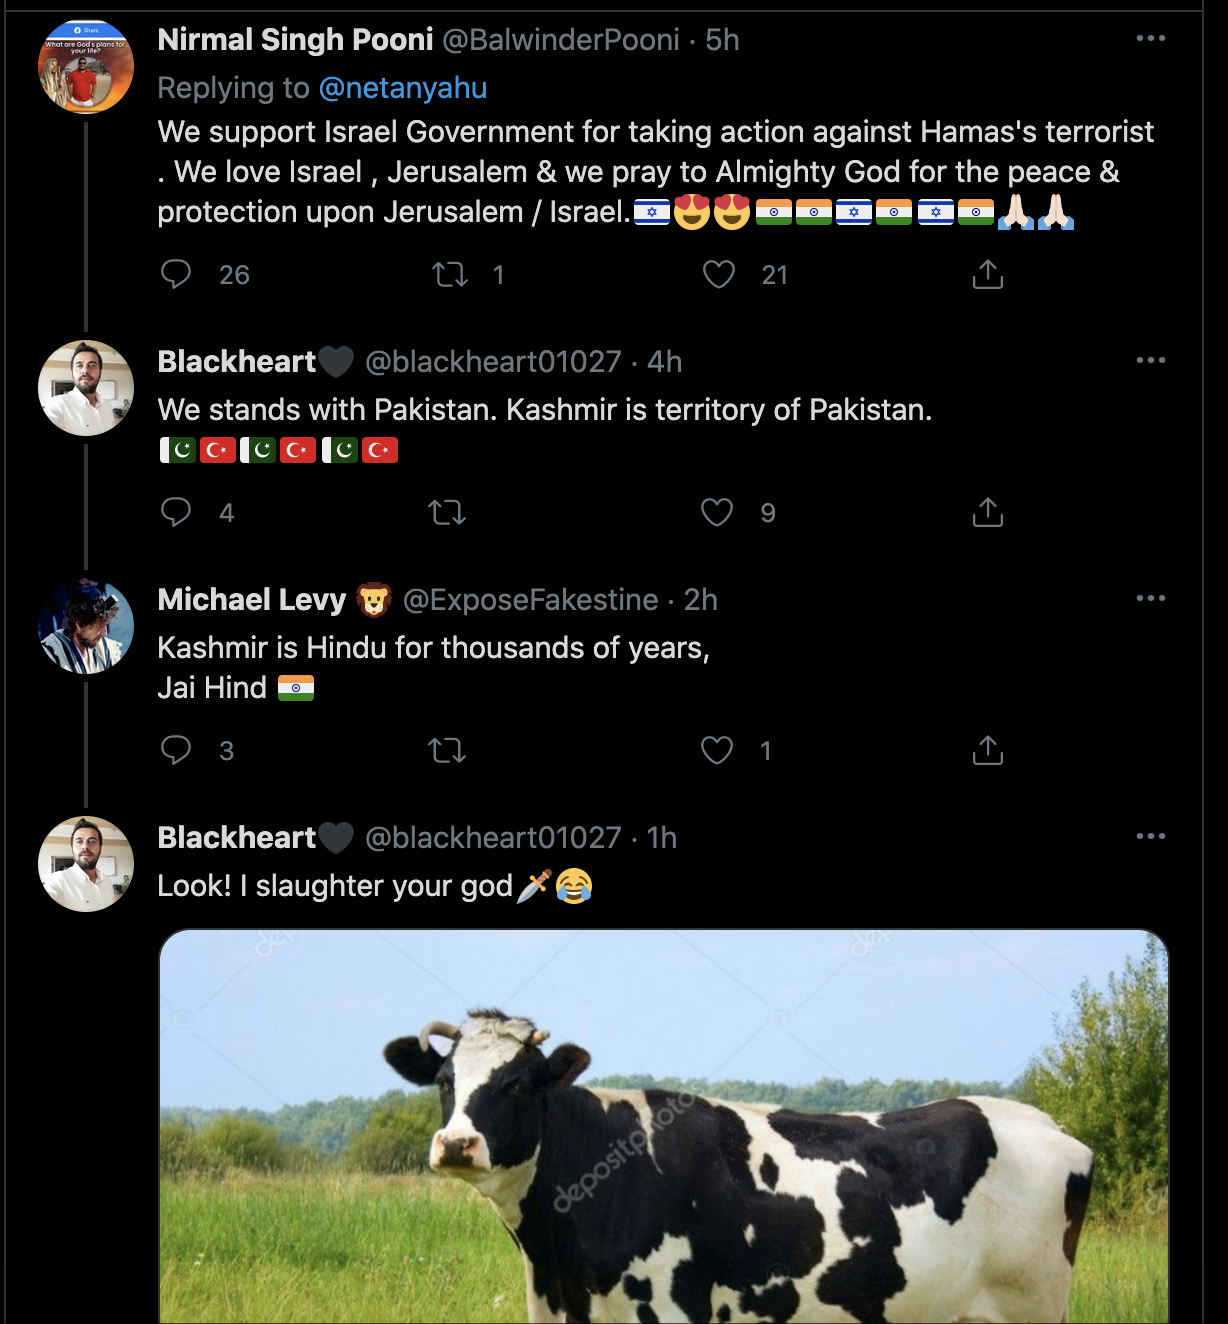Share Michael Levy's tweet

[x=987, y=750]
